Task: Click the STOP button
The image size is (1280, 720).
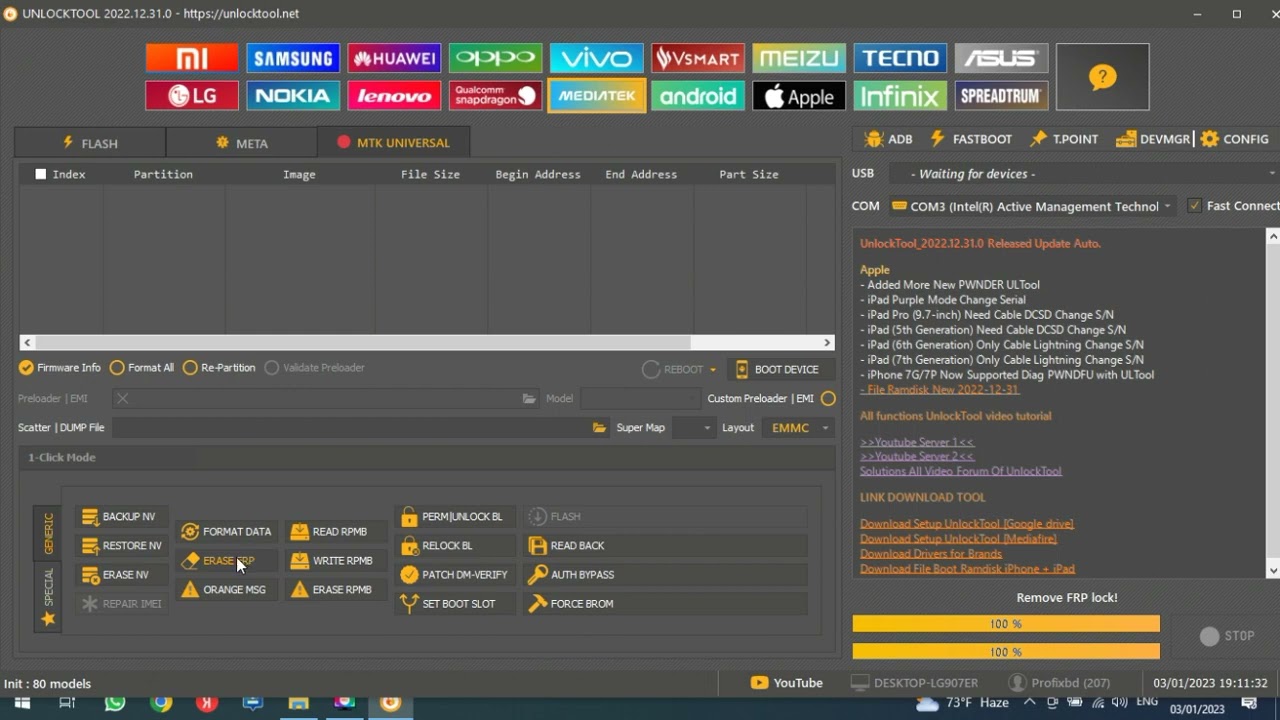Action: pyautogui.click(x=1227, y=636)
